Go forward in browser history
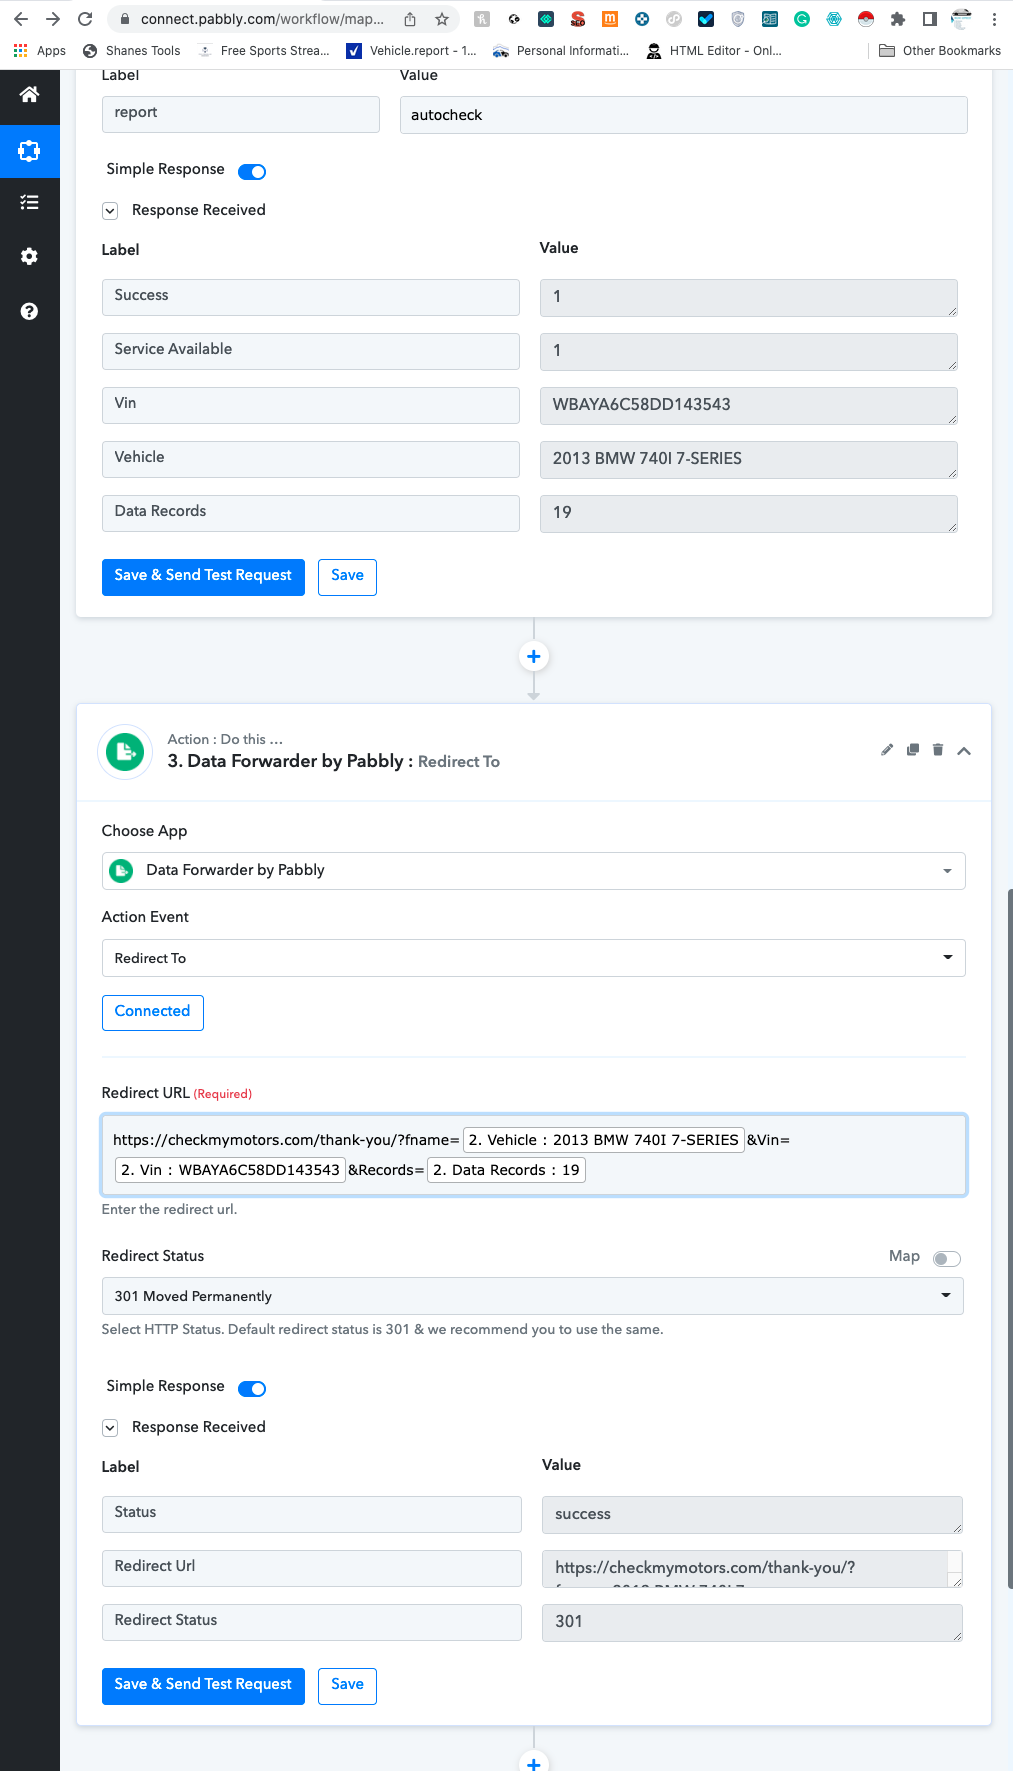The height and width of the screenshot is (1771, 1013). [x=53, y=19]
